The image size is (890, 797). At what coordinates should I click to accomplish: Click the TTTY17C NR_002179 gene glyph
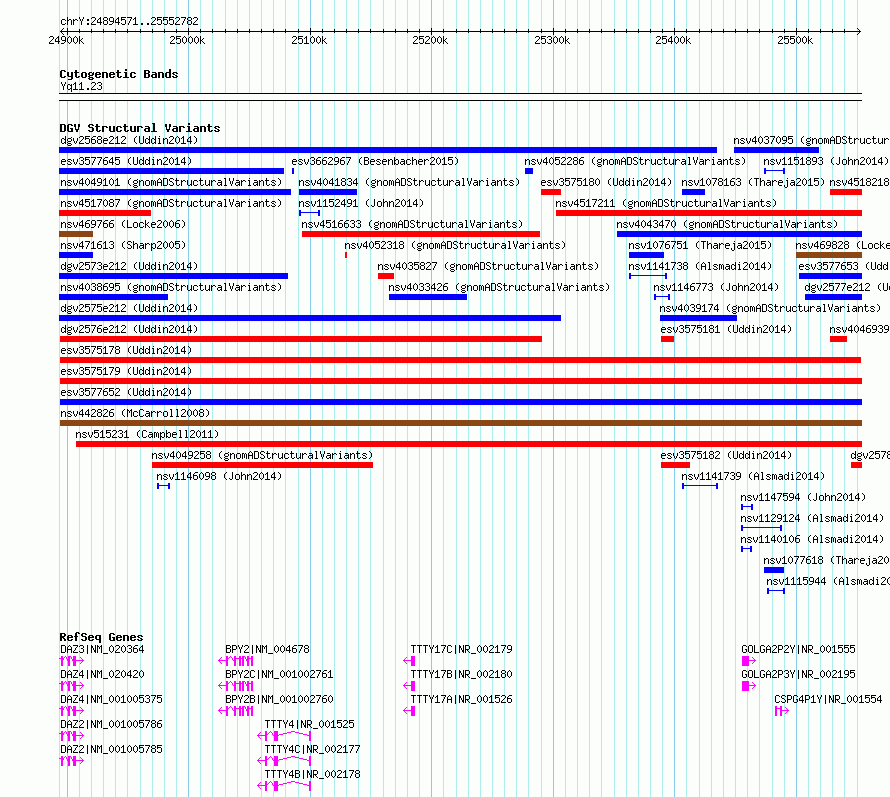(409, 661)
